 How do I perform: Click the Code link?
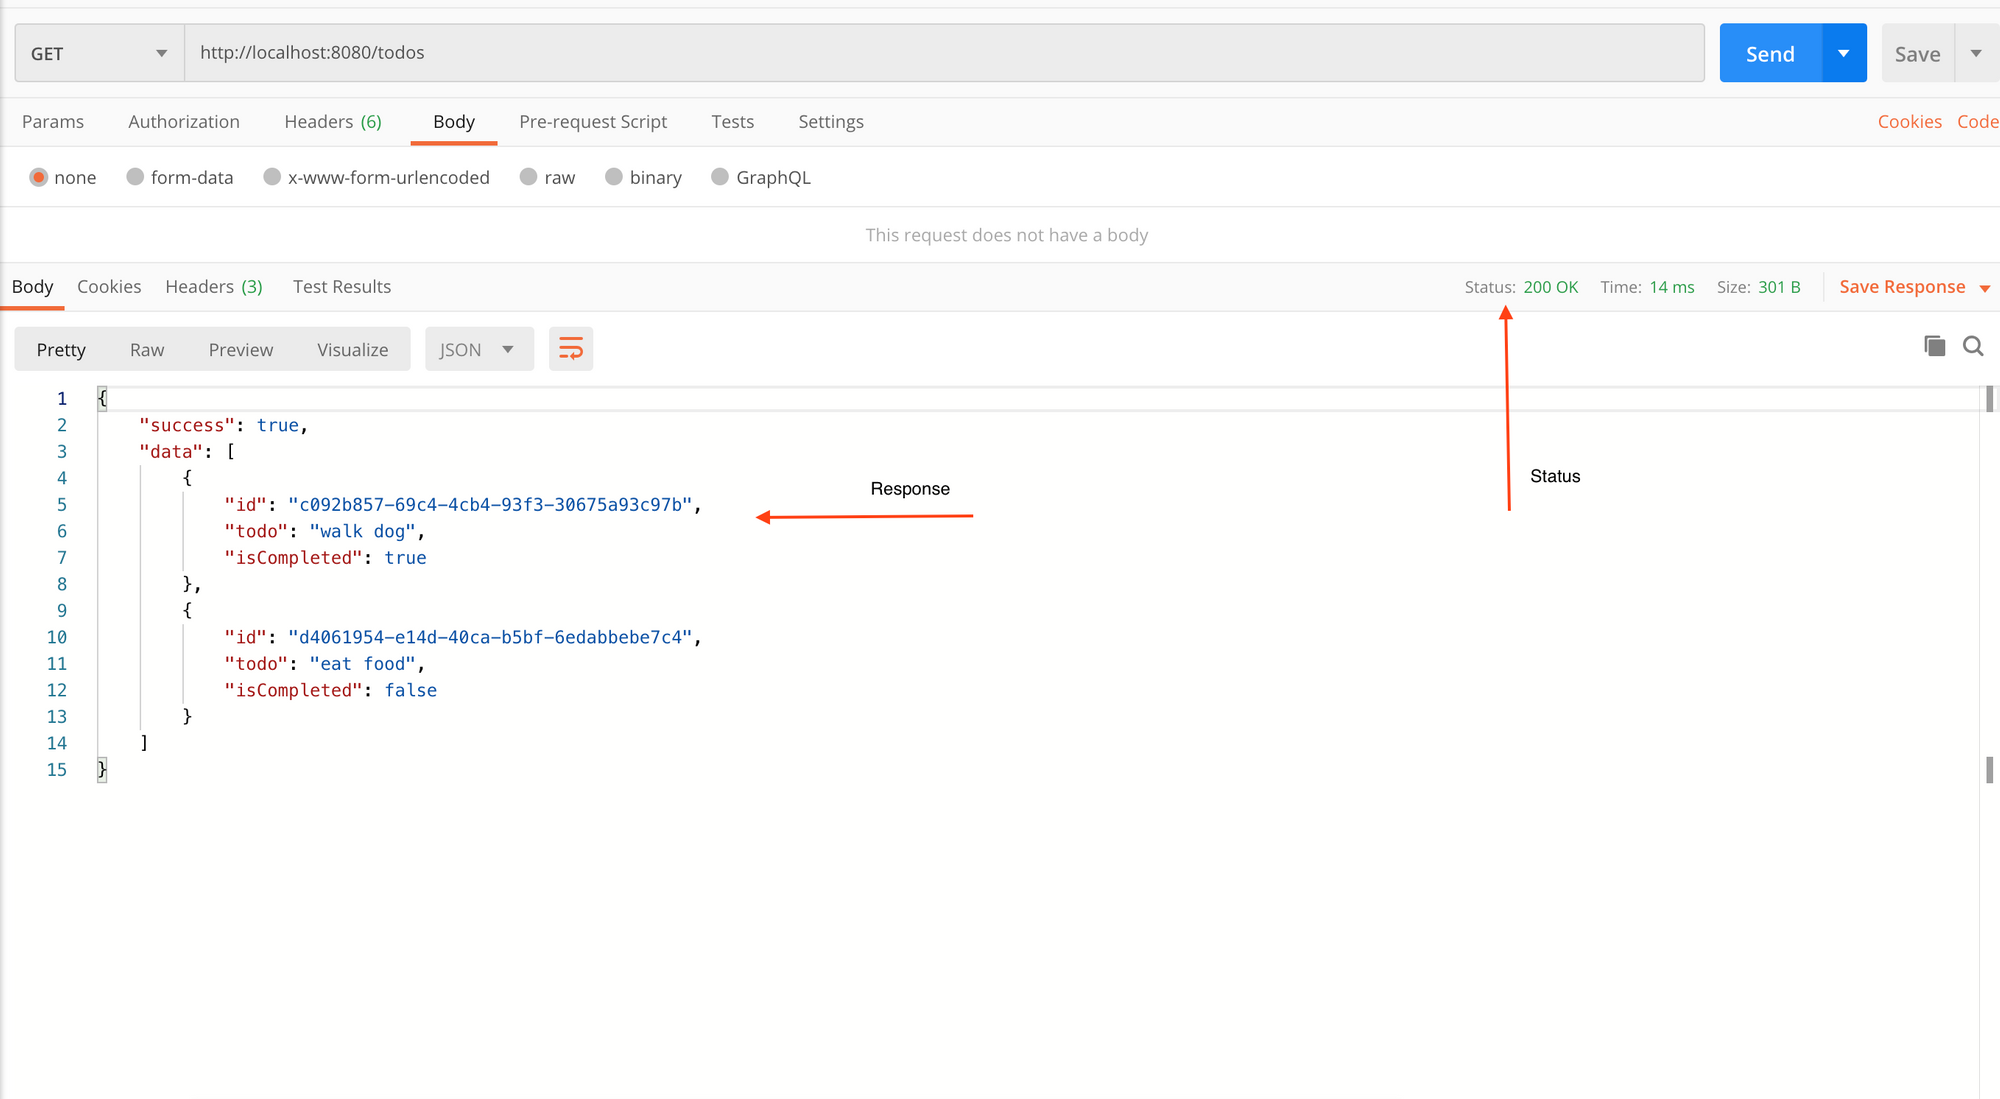pos(1977,121)
